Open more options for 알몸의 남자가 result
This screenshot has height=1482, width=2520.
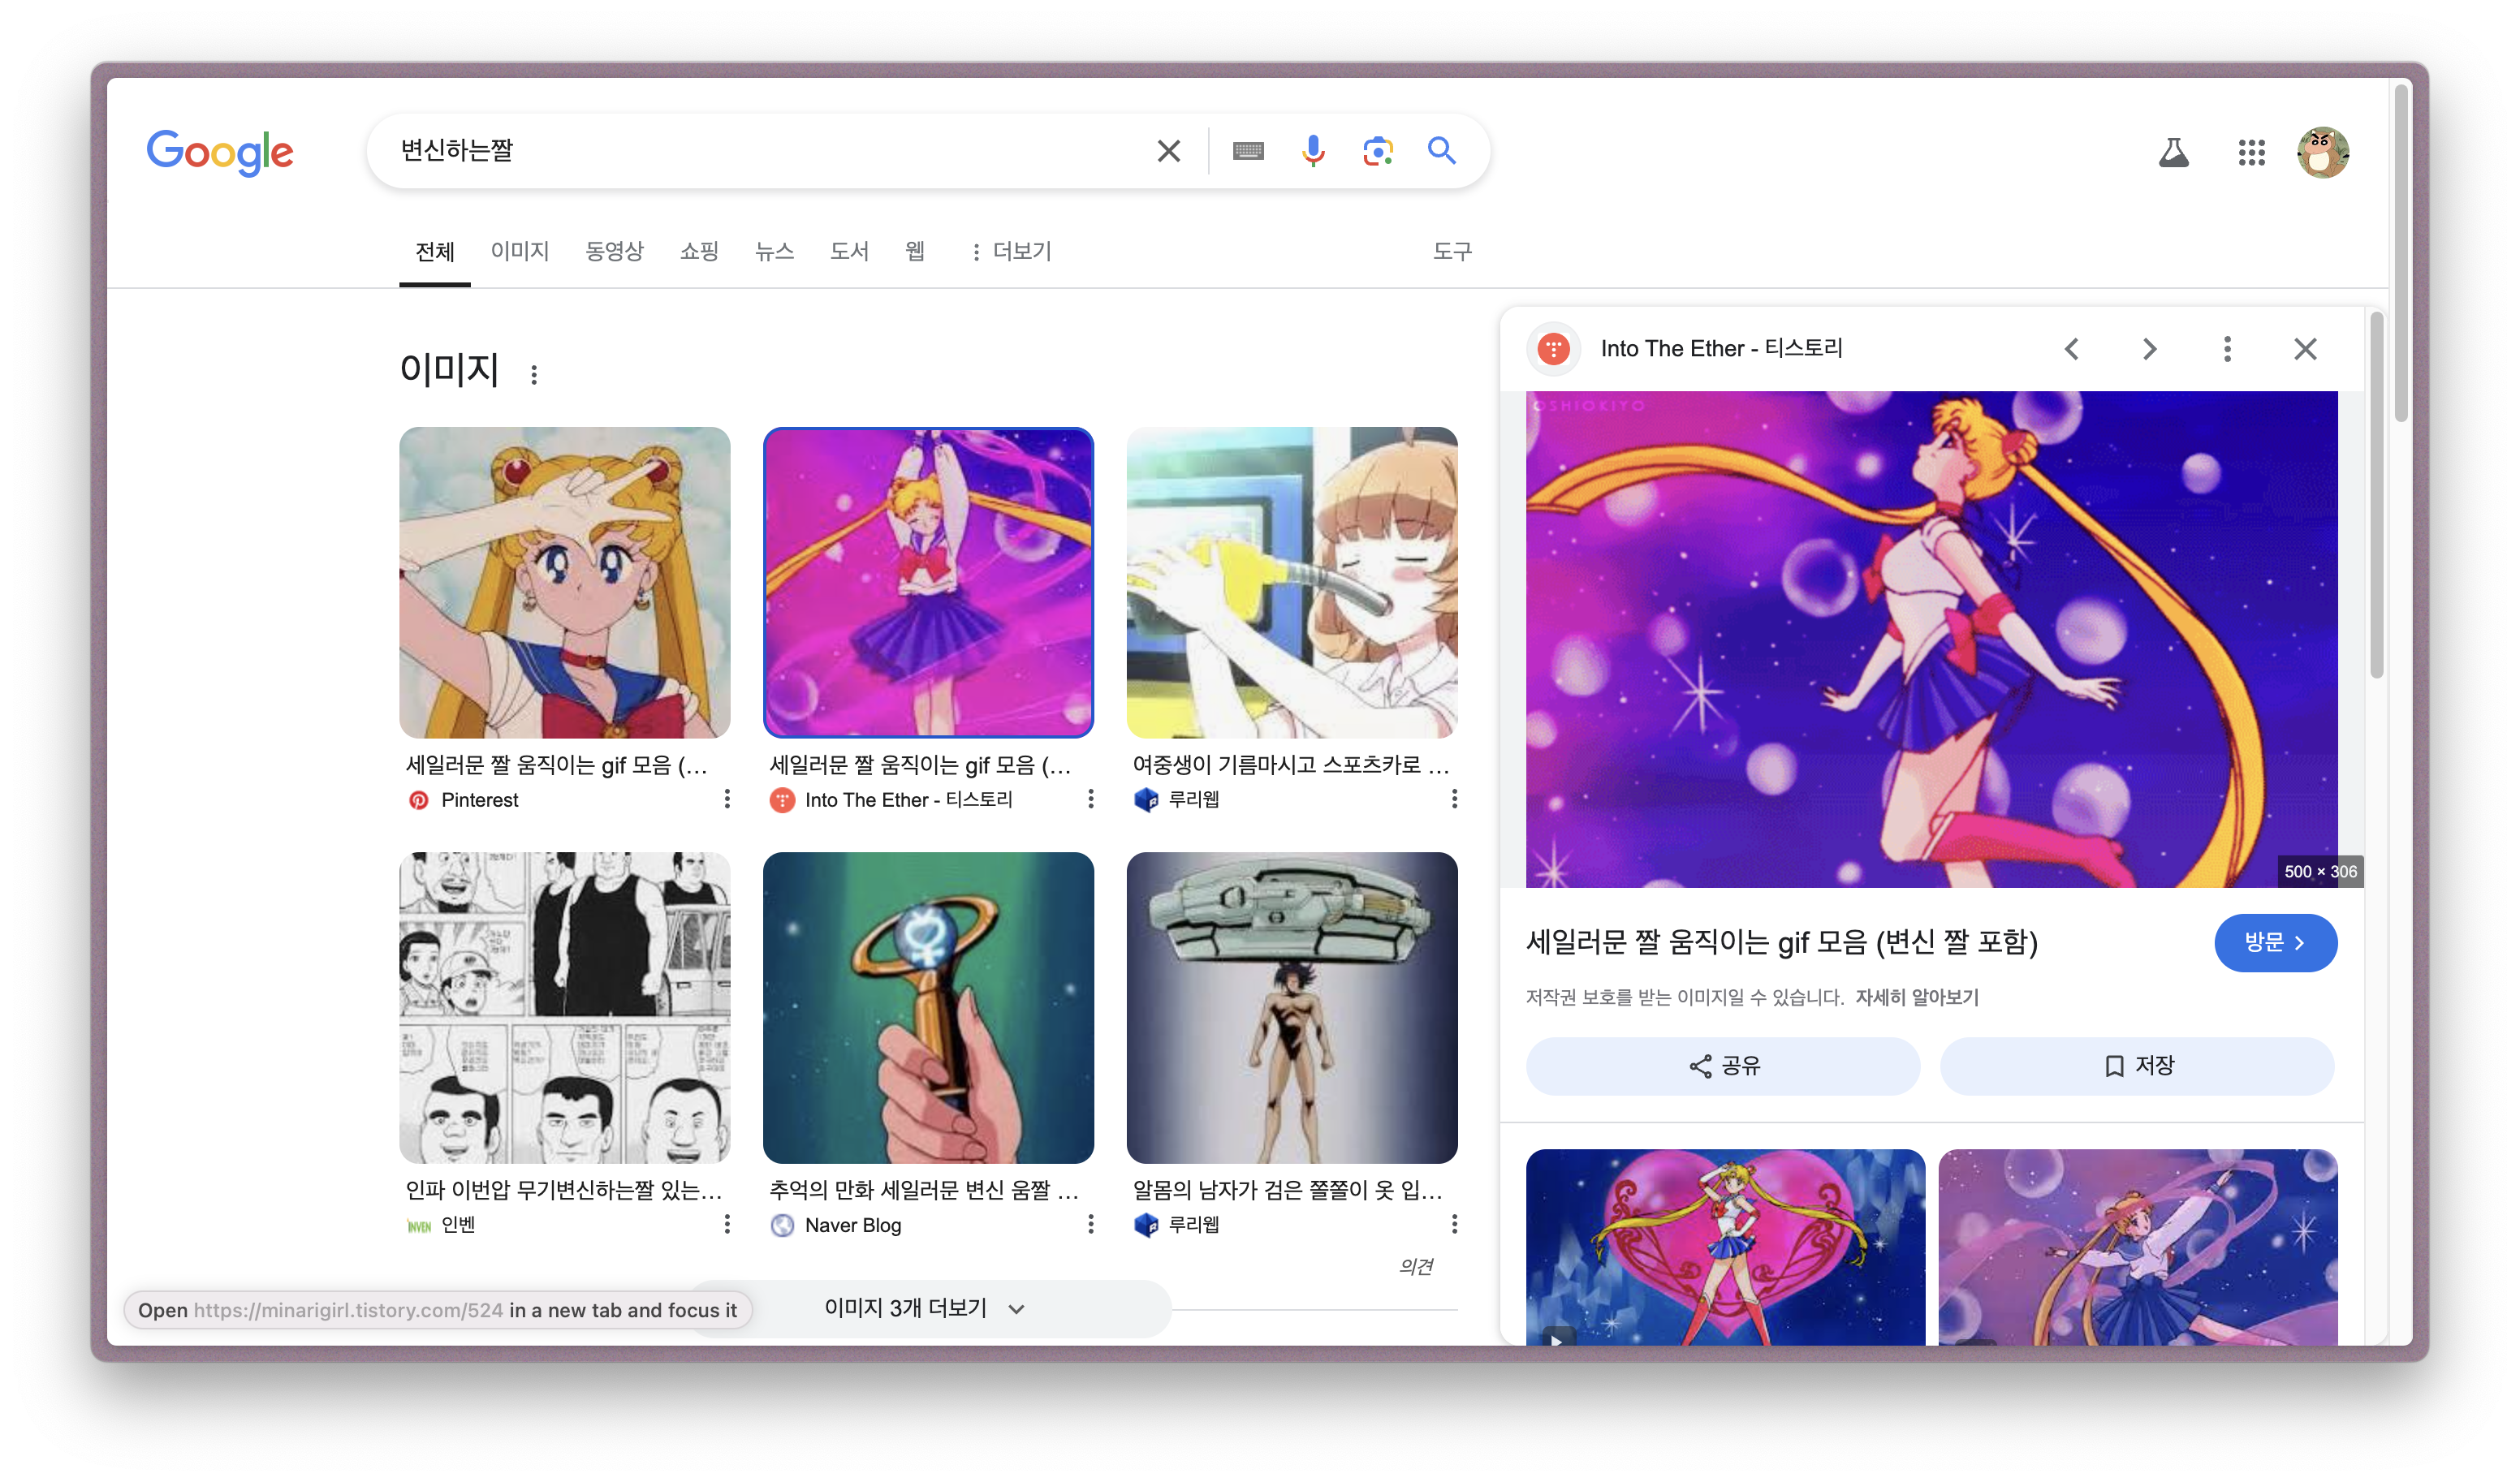1454,1224
